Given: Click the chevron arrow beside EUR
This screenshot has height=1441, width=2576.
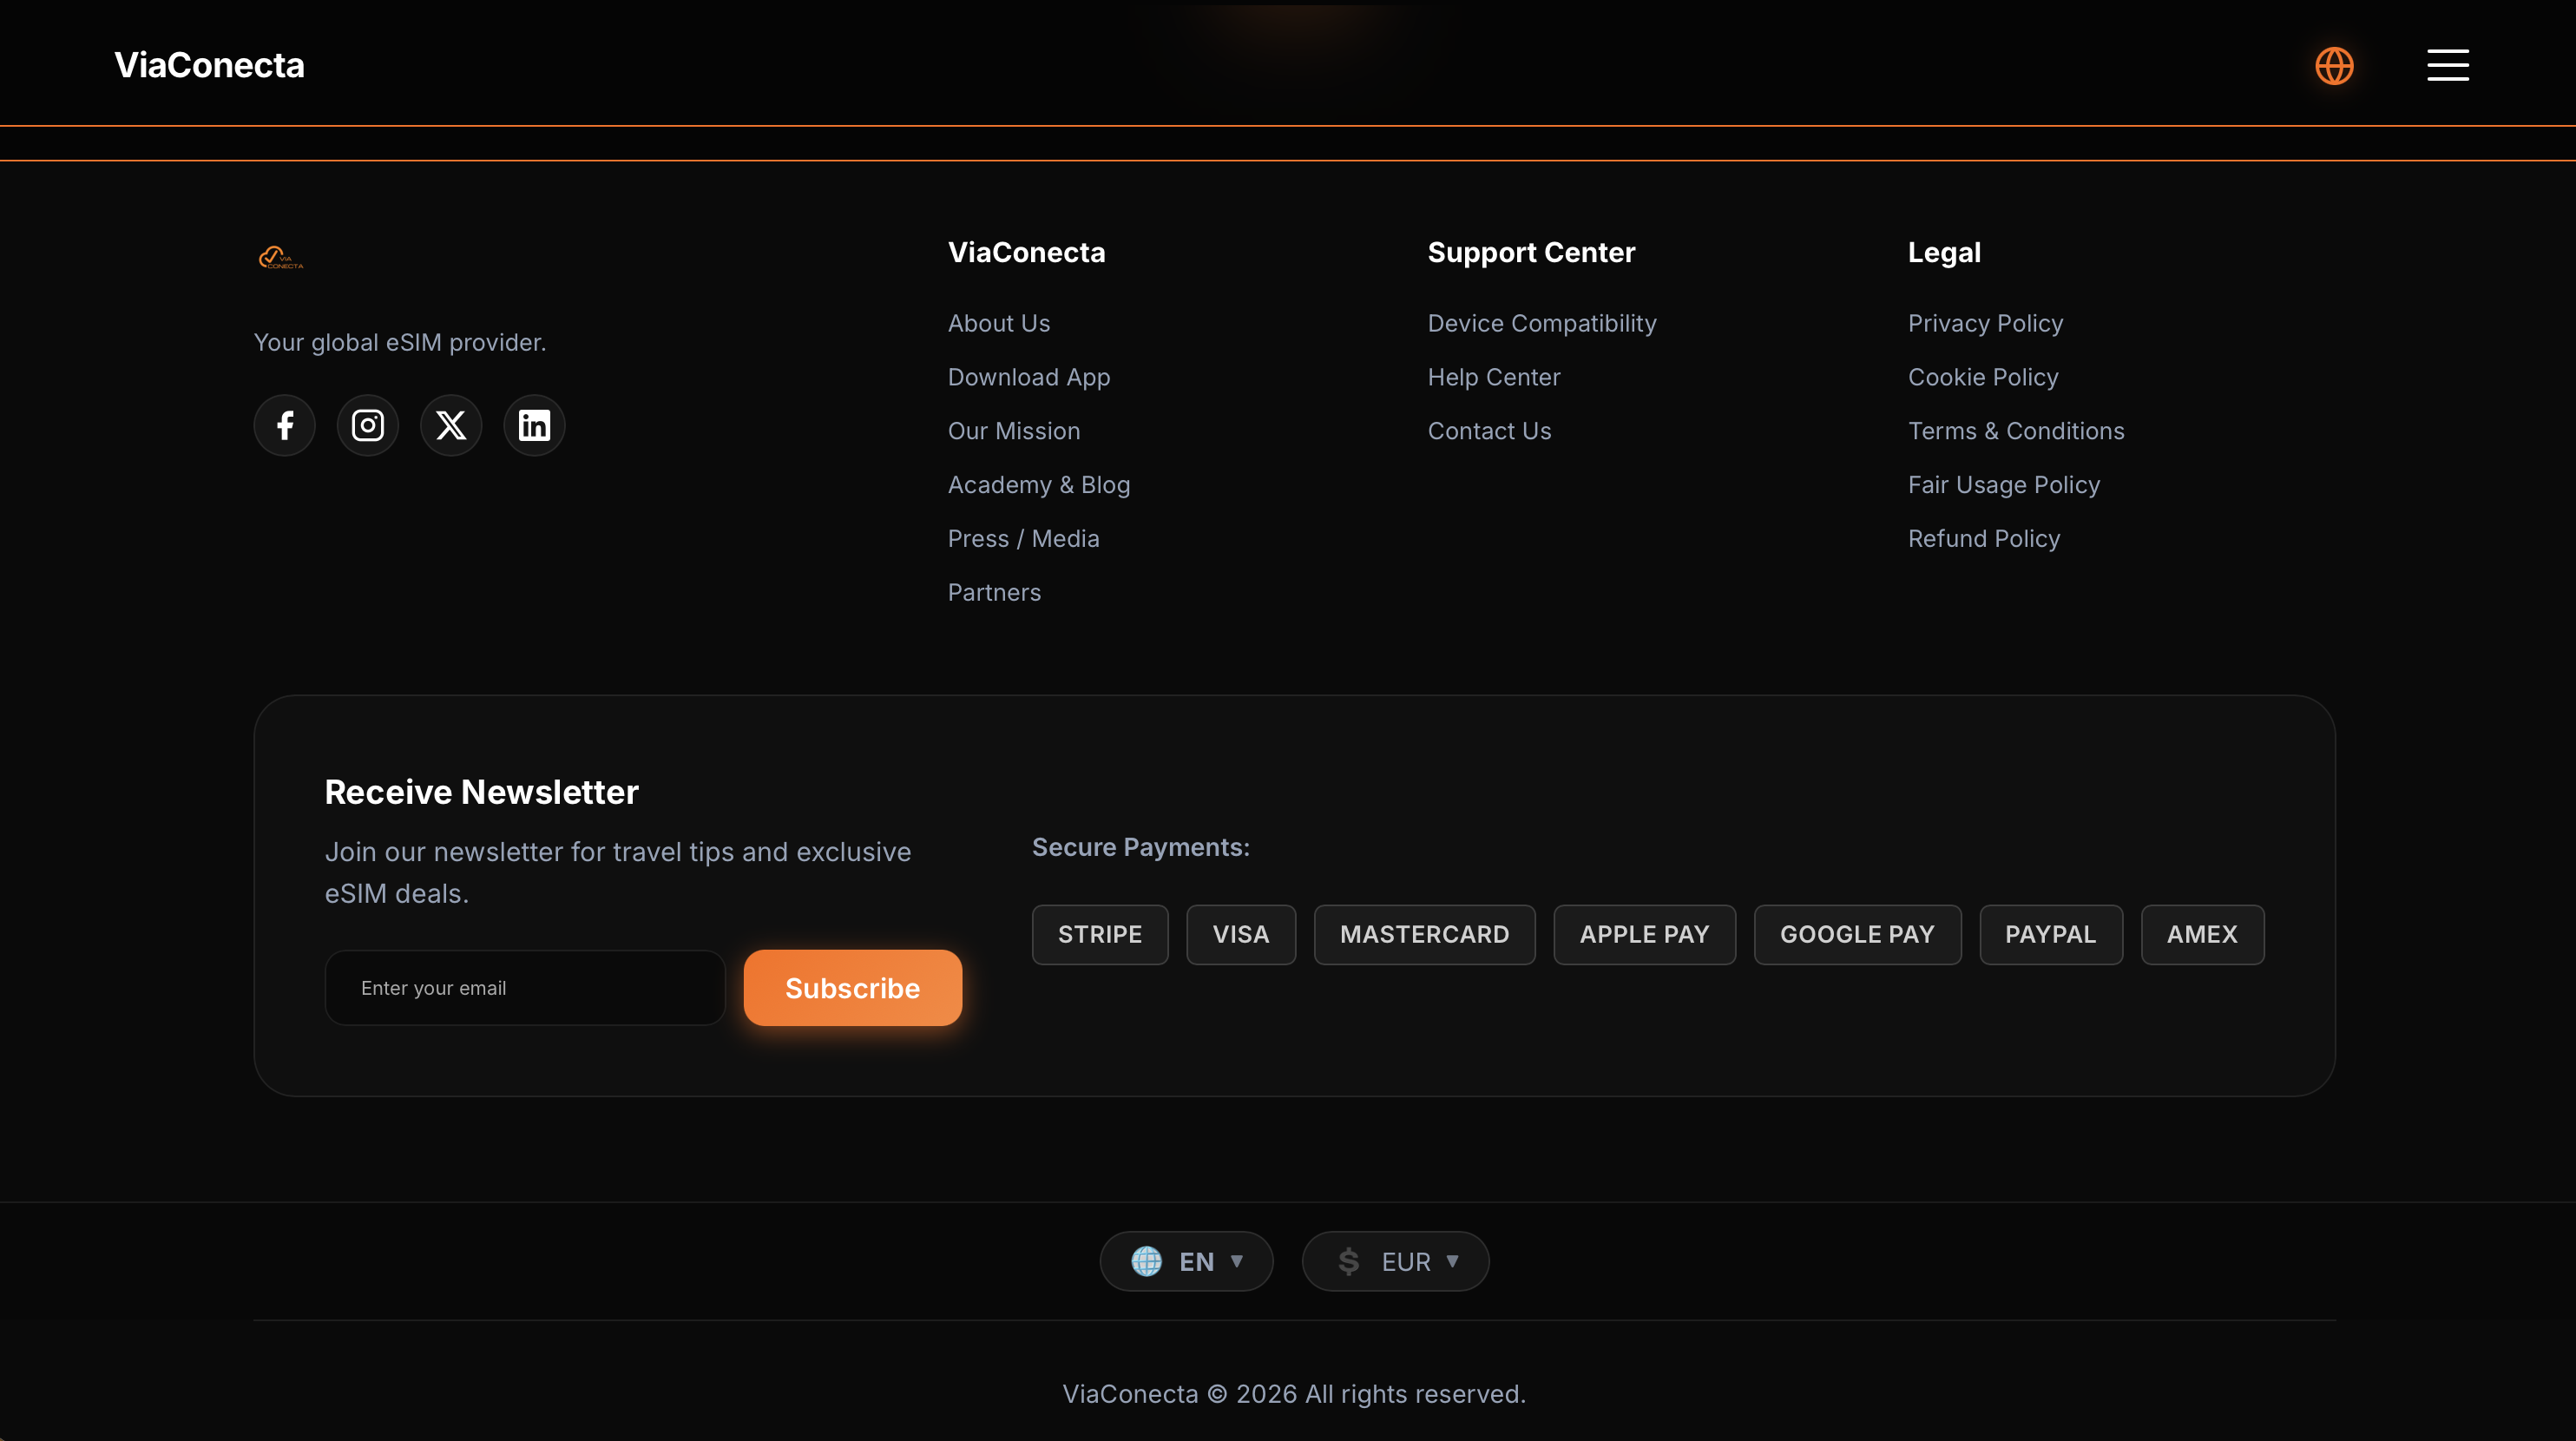Looking at the screenshot, I should point(1454,1261).
